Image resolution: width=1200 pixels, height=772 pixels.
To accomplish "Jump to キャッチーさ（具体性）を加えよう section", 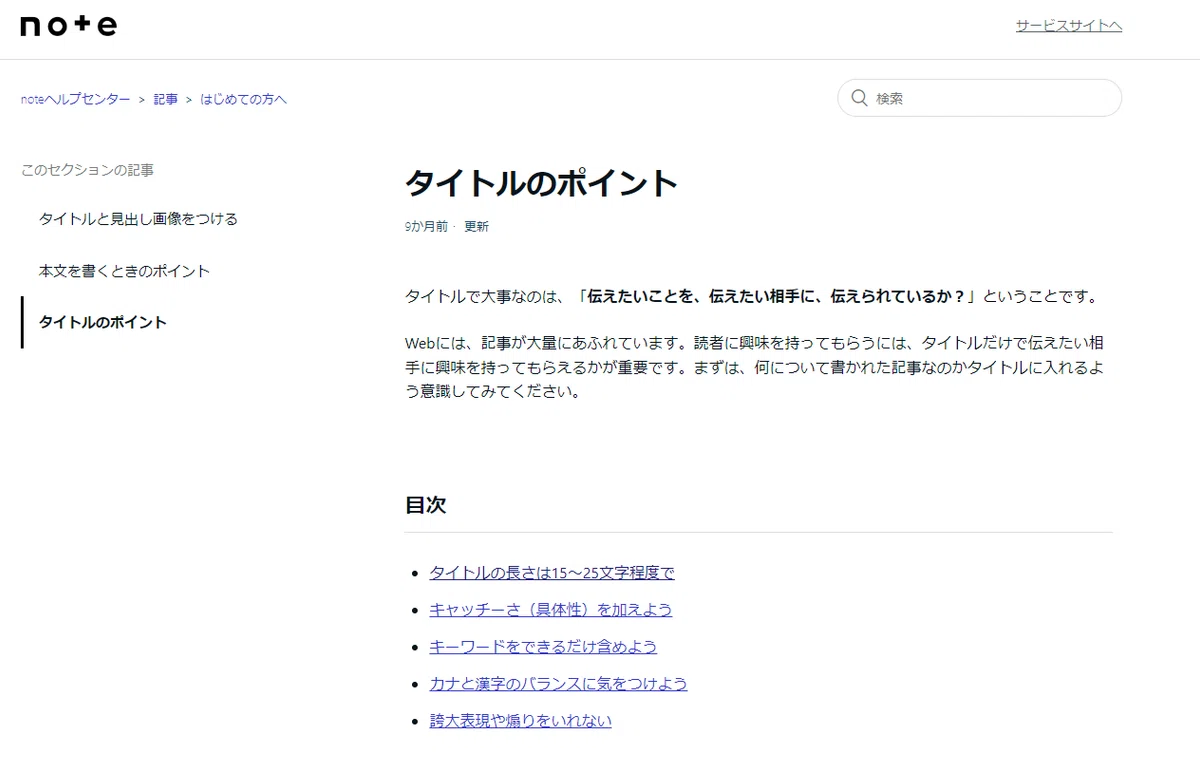I will (551, 610).
